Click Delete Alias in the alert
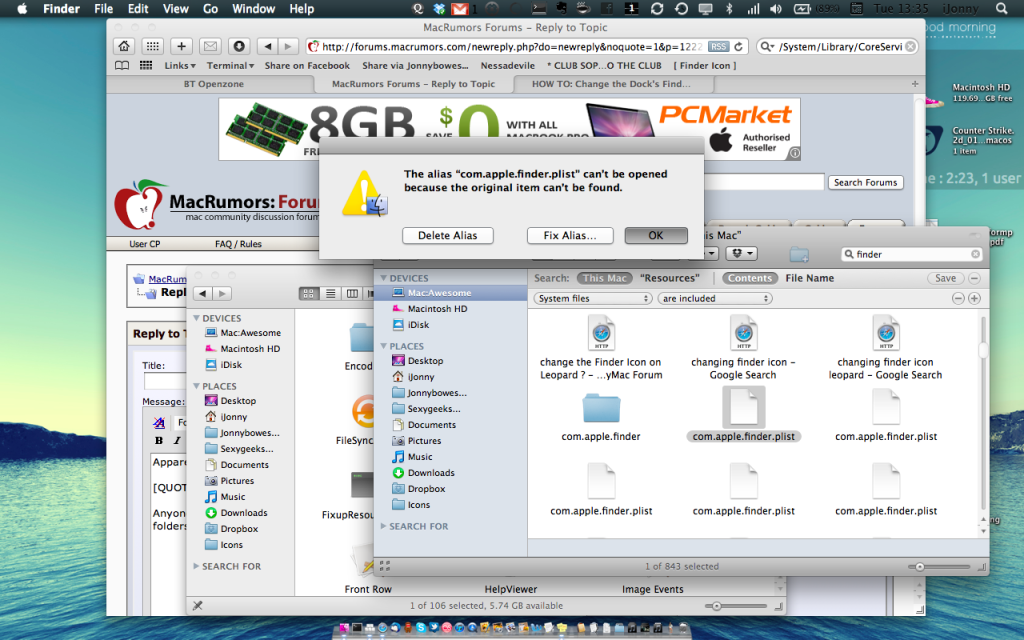1024x640 pixels. click(447, 236)
